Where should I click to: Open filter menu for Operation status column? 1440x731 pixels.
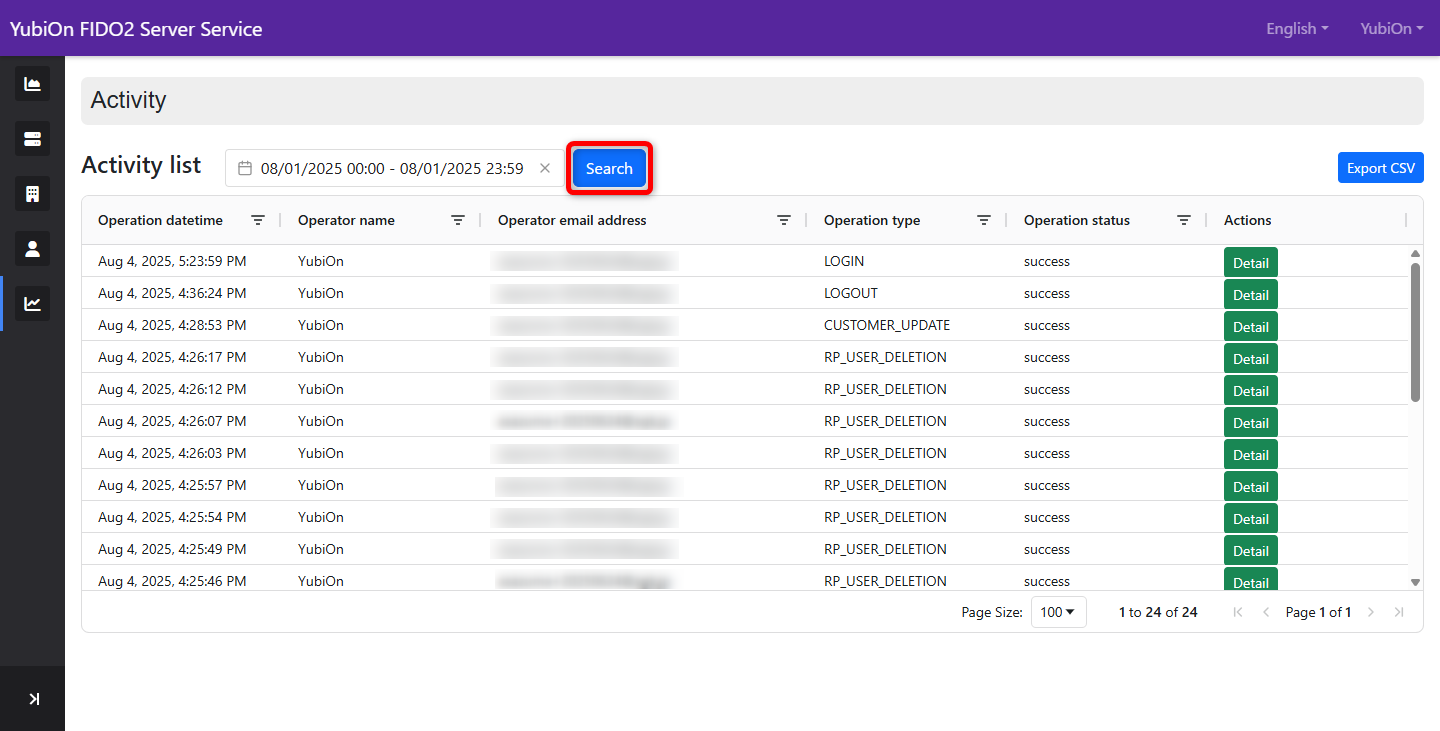point(1184,220)
